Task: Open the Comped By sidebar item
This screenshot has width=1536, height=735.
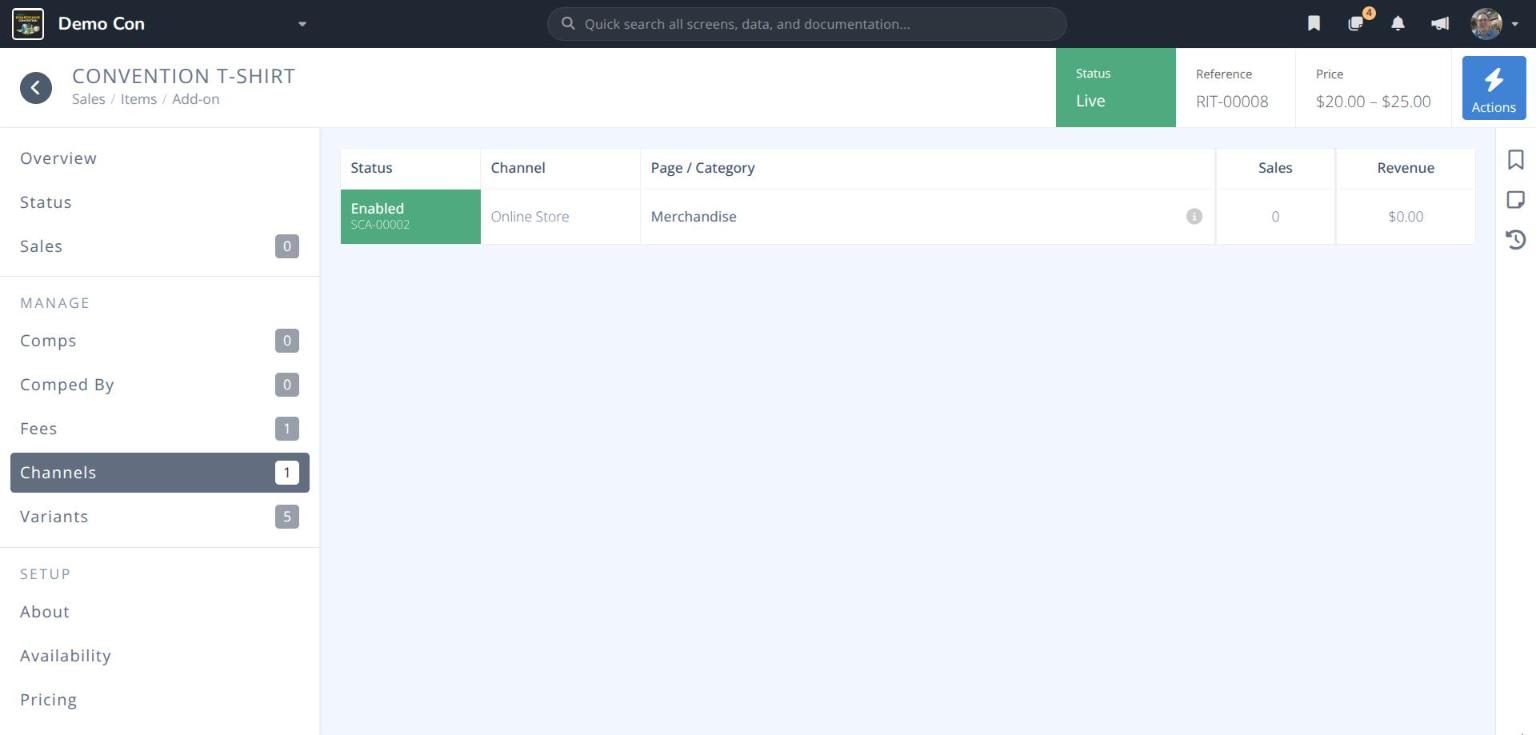Action: point(160,384)
